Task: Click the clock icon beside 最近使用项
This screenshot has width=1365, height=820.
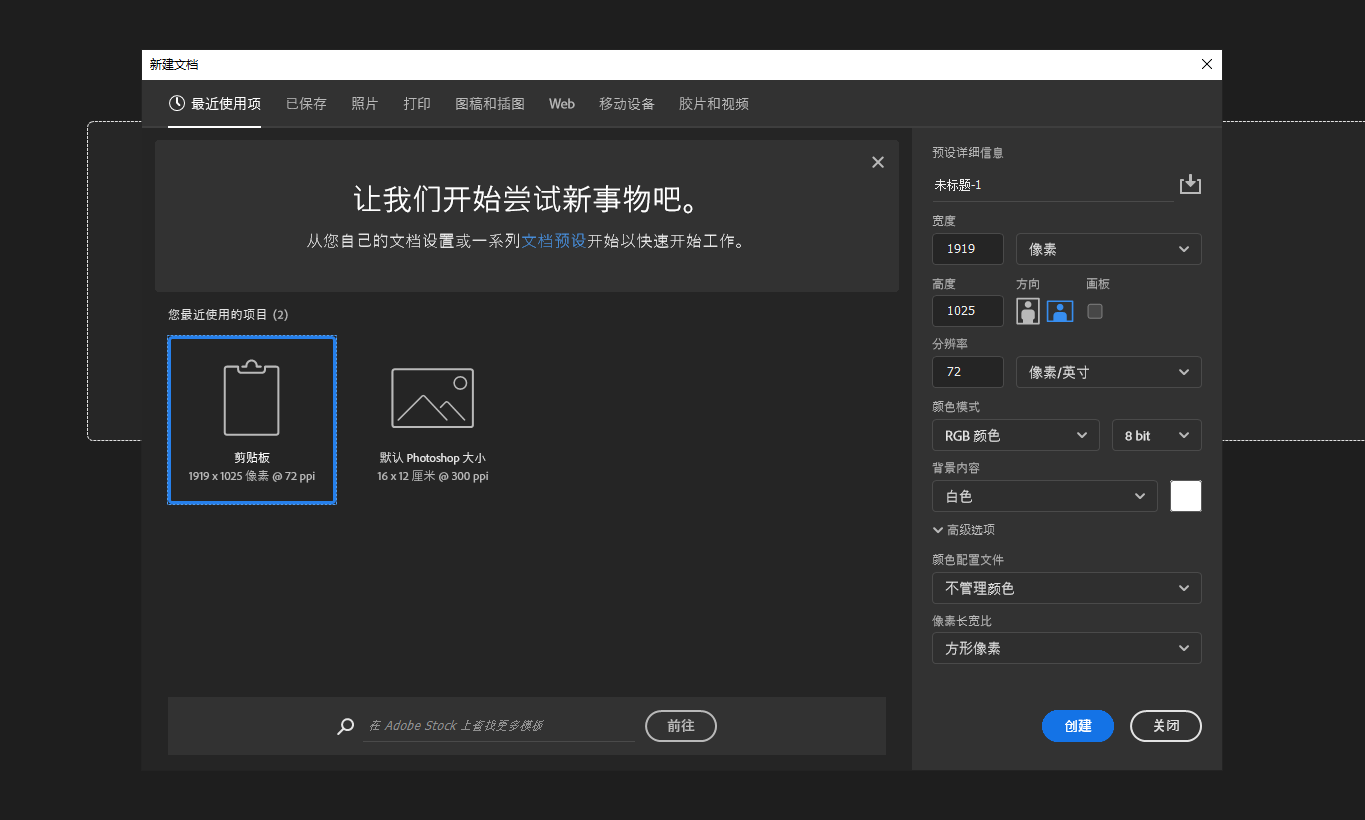Action: [177, 103]
